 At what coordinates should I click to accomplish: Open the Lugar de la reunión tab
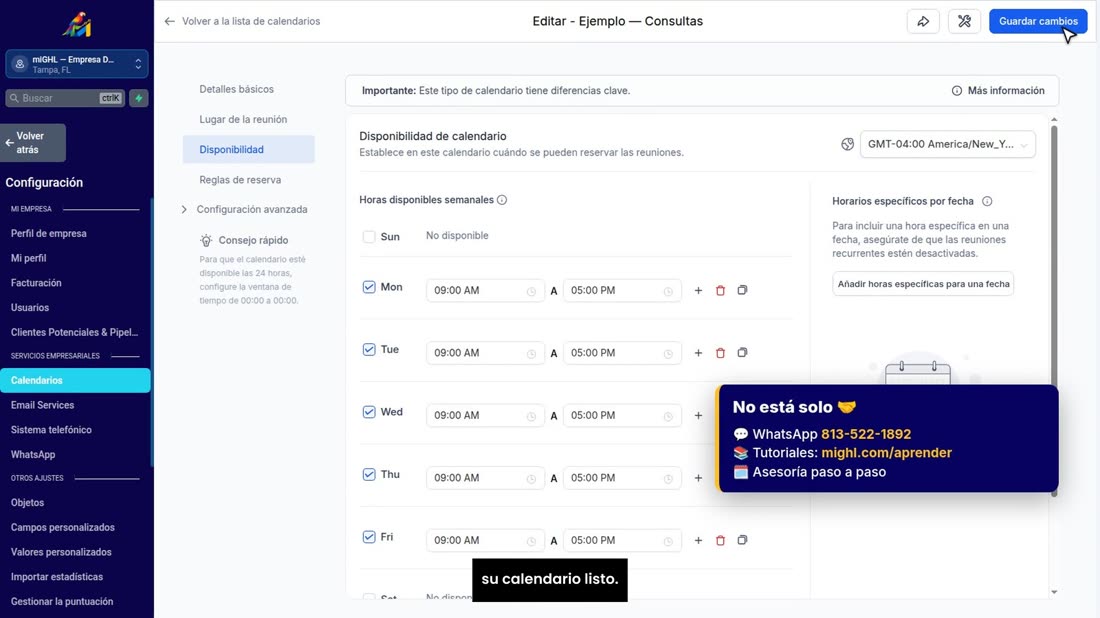tap(243, 119)
